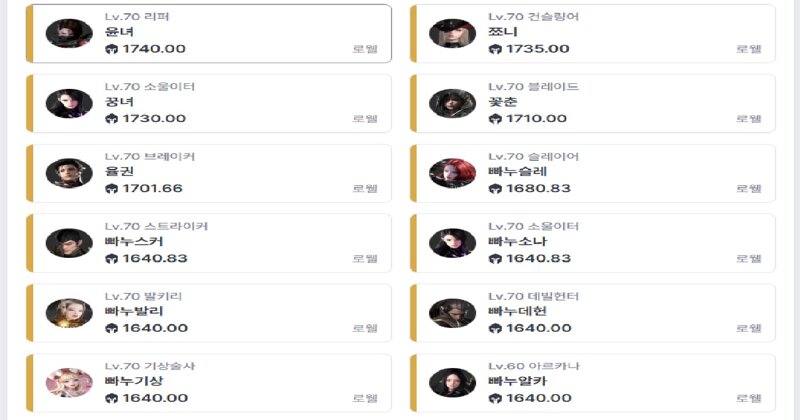
Task: Click the red-haired Slayer character avatar
Action: click(452, 173)
